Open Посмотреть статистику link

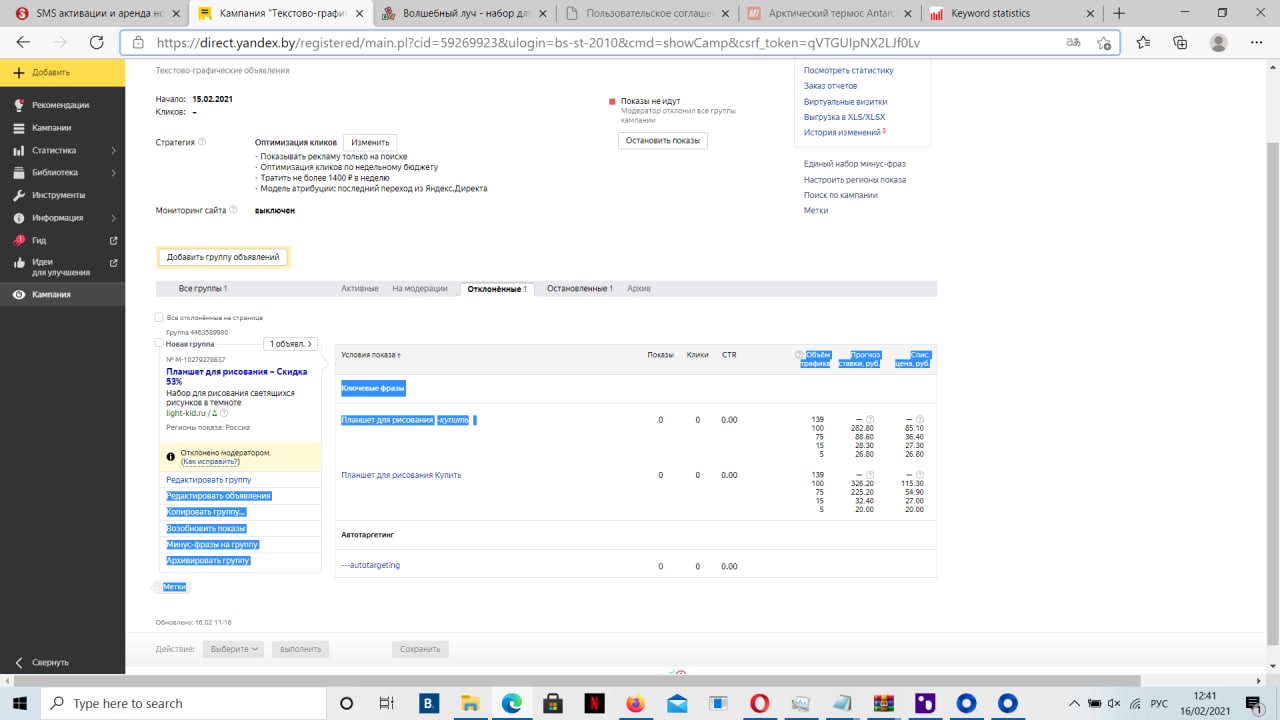(849, 70)
